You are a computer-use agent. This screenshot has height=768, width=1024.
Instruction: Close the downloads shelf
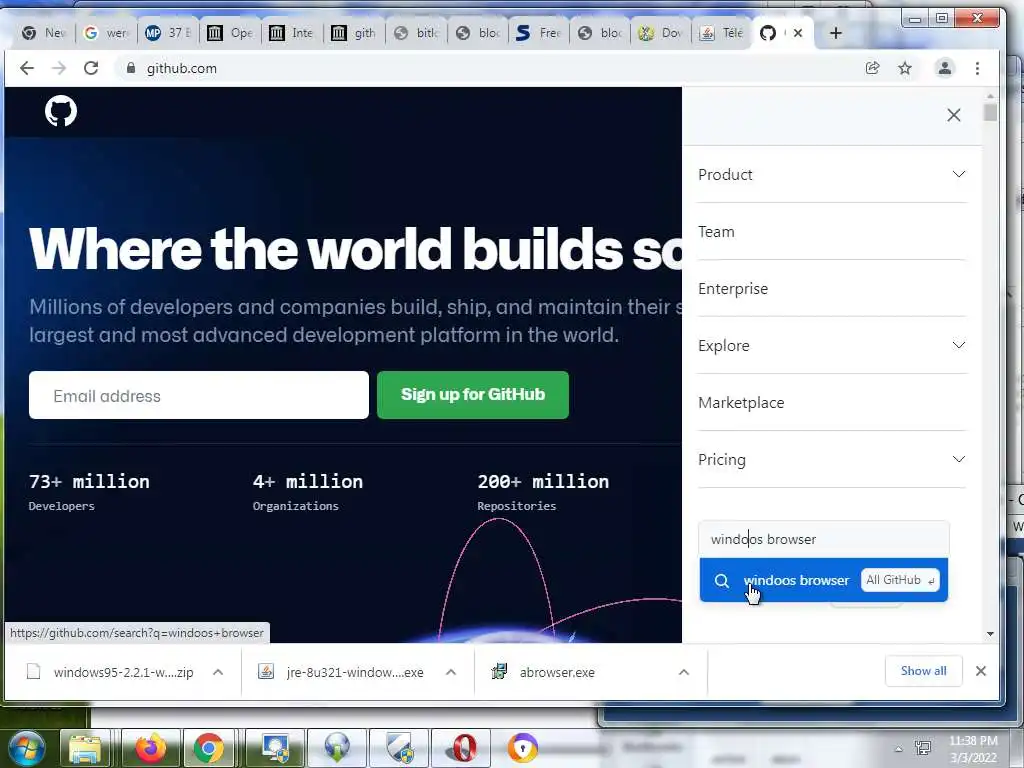[980, 671]
